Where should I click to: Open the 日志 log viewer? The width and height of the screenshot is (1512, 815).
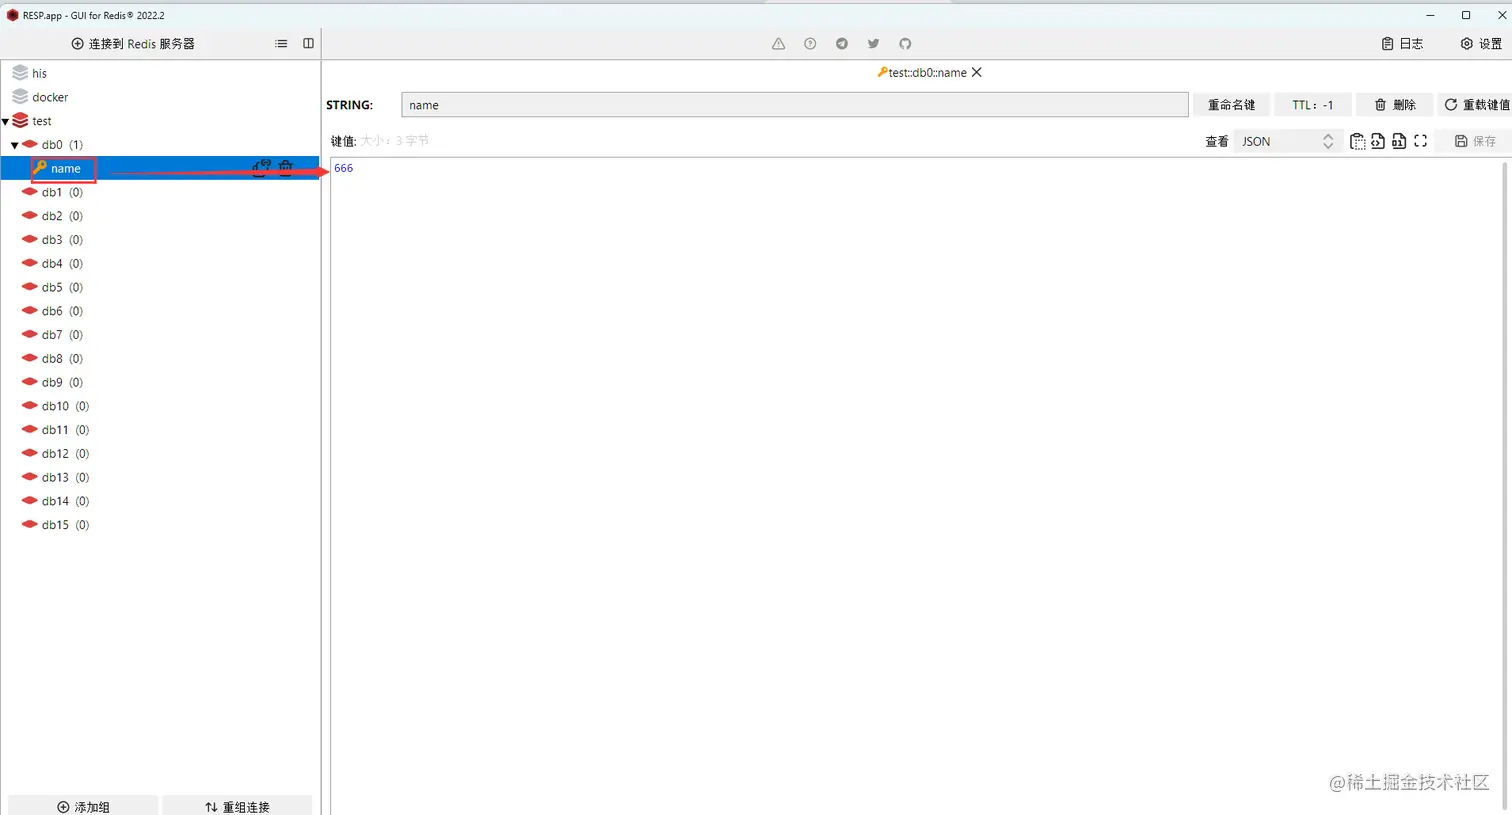(1402, 44)
